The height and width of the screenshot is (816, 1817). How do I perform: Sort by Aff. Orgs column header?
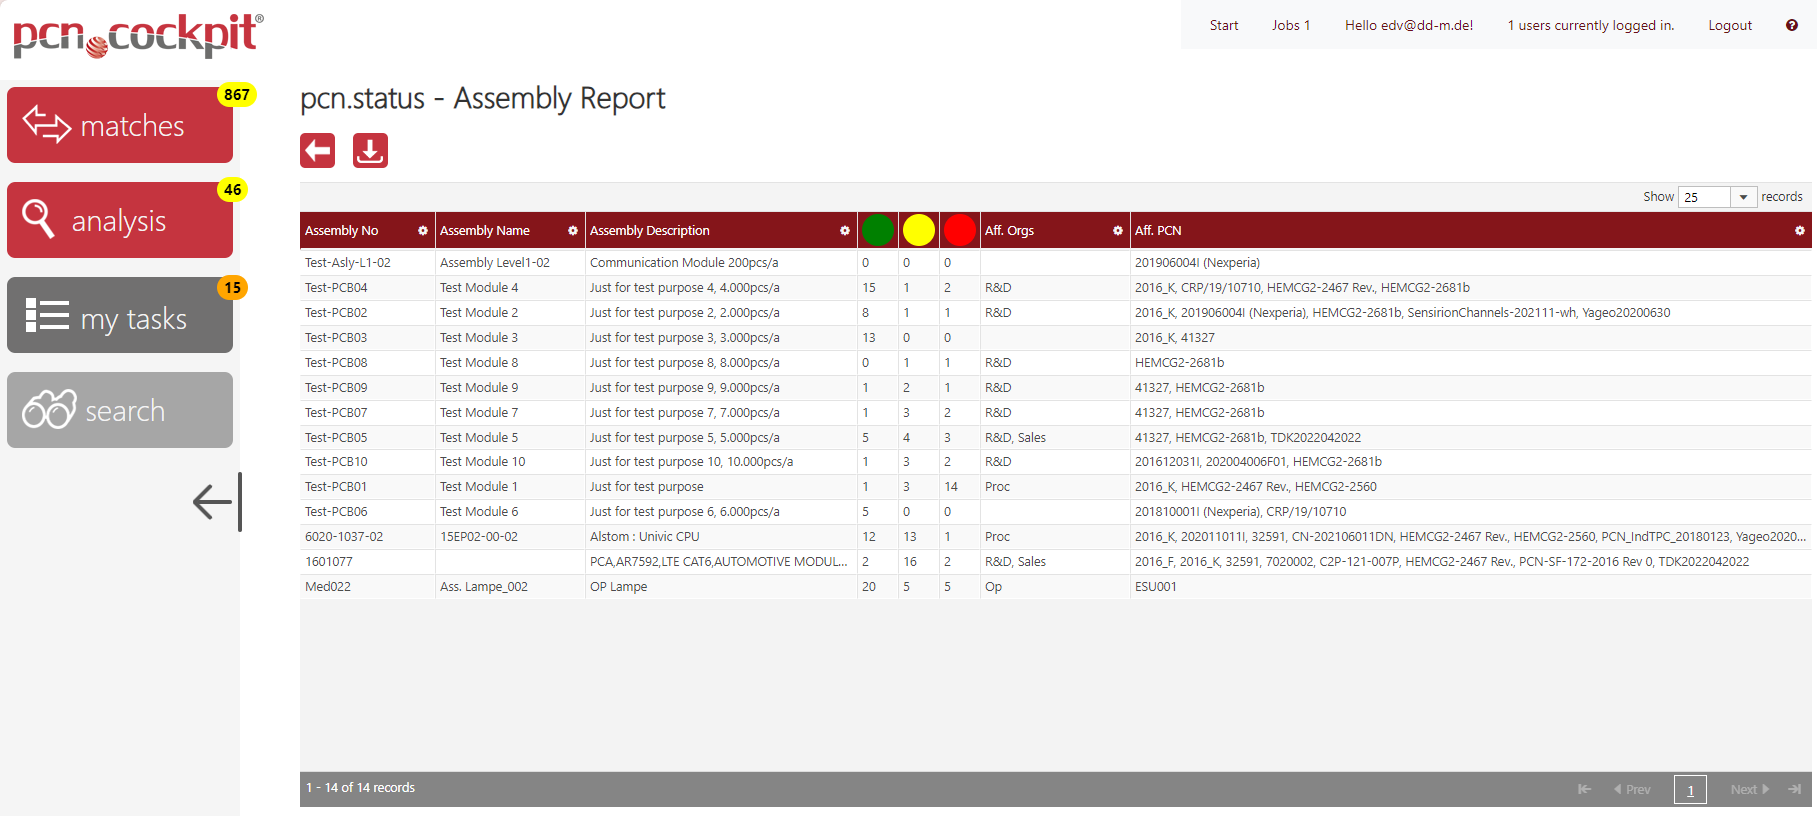point(1009,231)
